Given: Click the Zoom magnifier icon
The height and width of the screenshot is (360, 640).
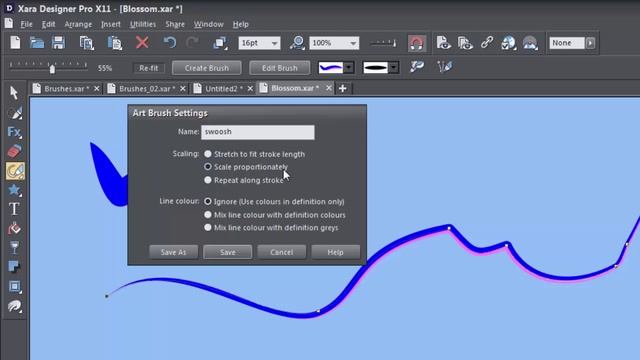Looking at the screenshot, I should point(298,43).
